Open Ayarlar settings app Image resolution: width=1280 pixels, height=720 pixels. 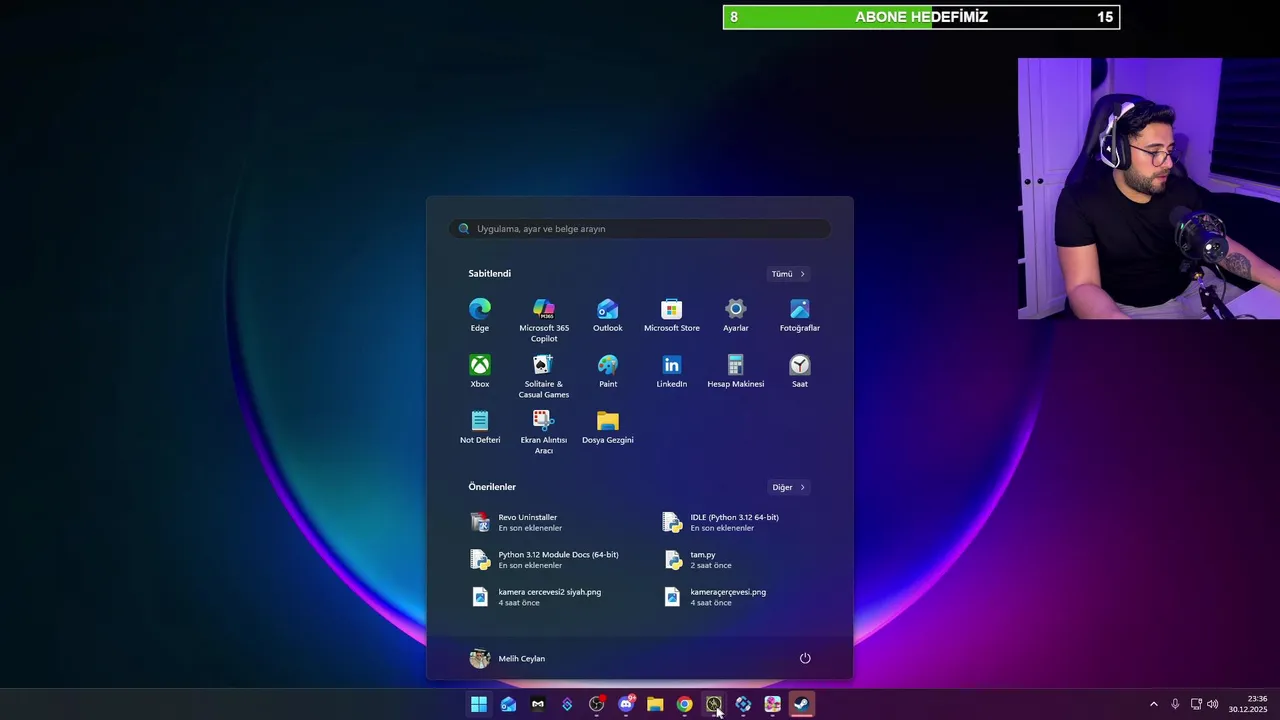736,315
